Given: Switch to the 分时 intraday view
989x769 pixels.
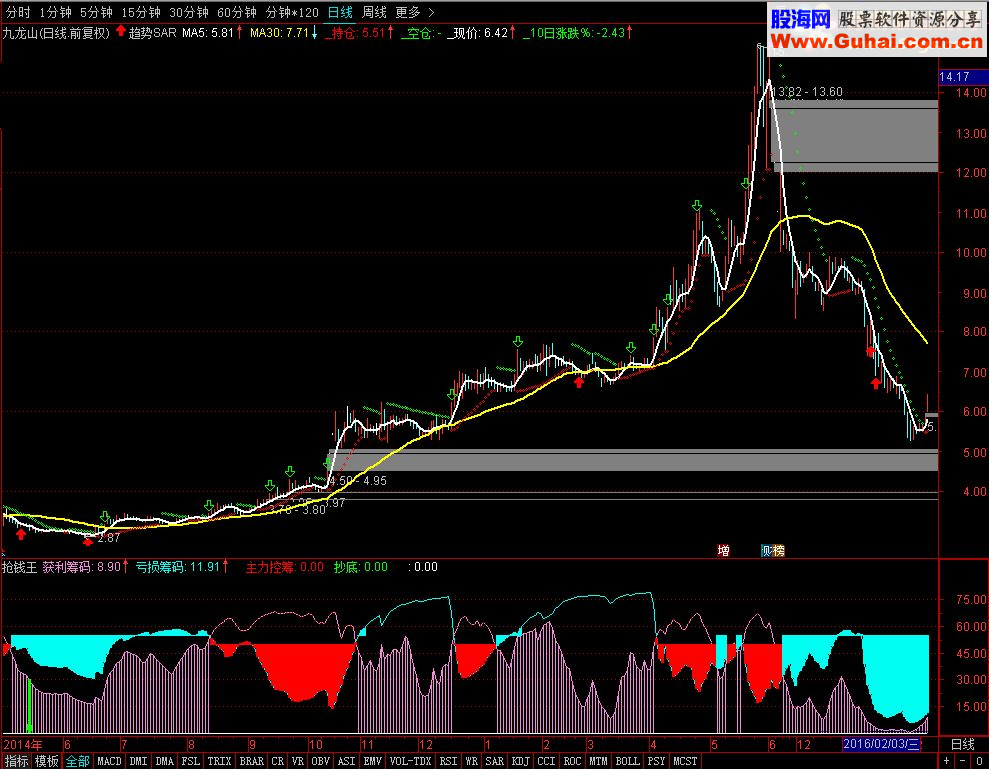Looking at the screenshot, I should click(18, 12).
